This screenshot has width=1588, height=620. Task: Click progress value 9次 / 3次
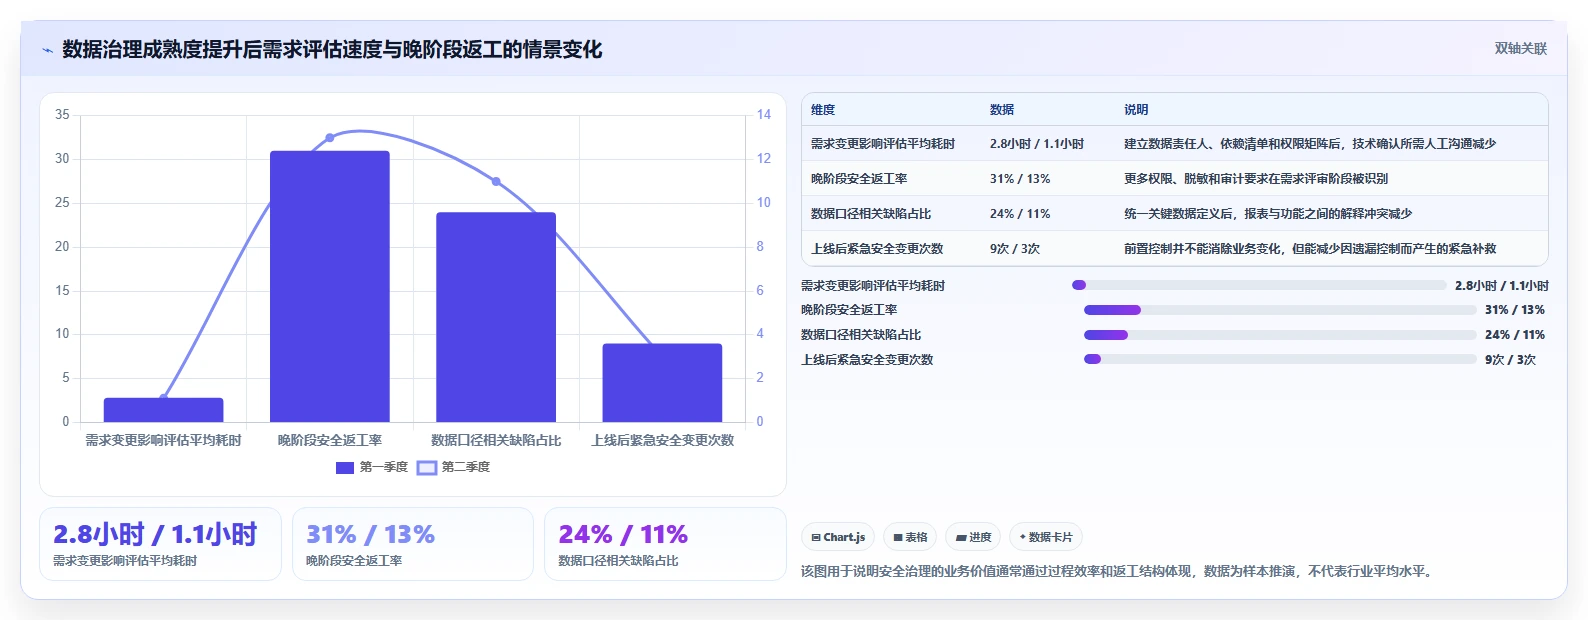tap(1510, 360)
